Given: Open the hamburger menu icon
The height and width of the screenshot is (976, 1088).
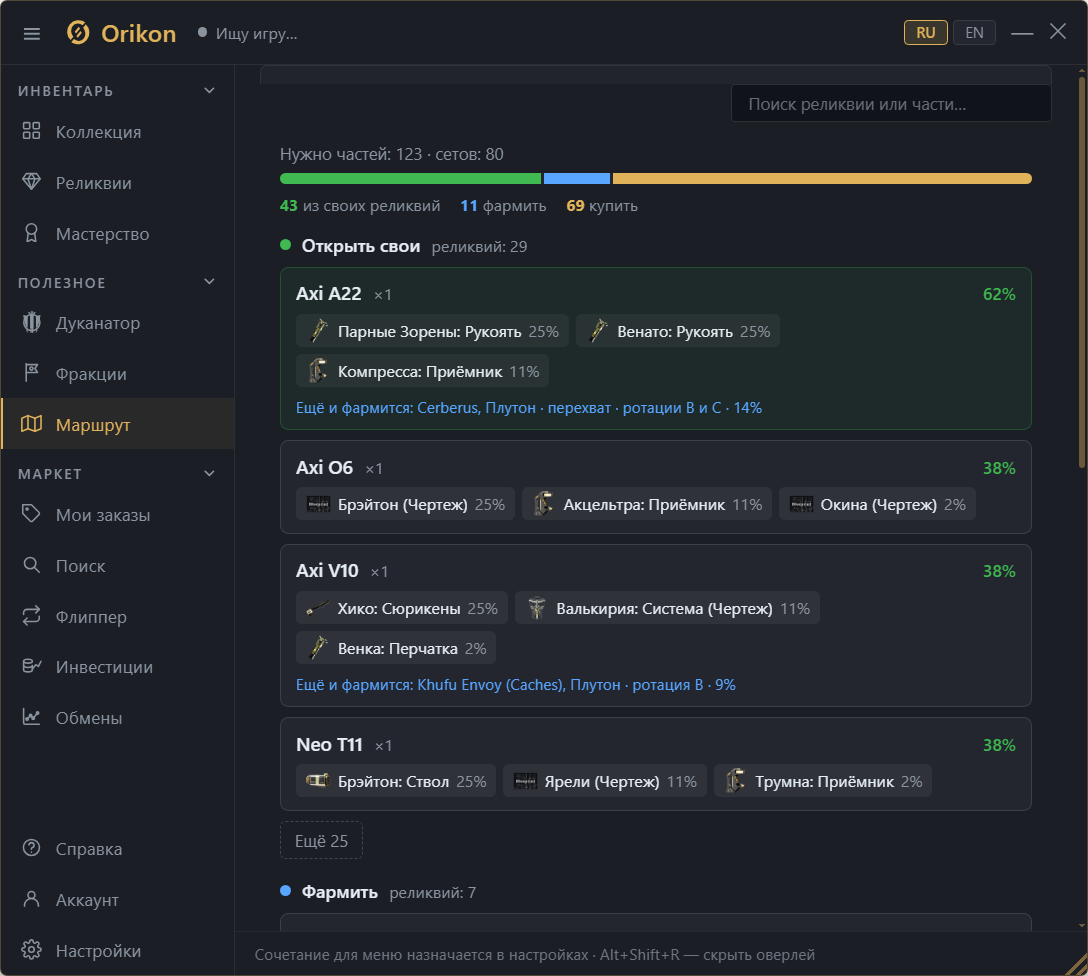Looking at the screenshot, I should pos(32,34).
